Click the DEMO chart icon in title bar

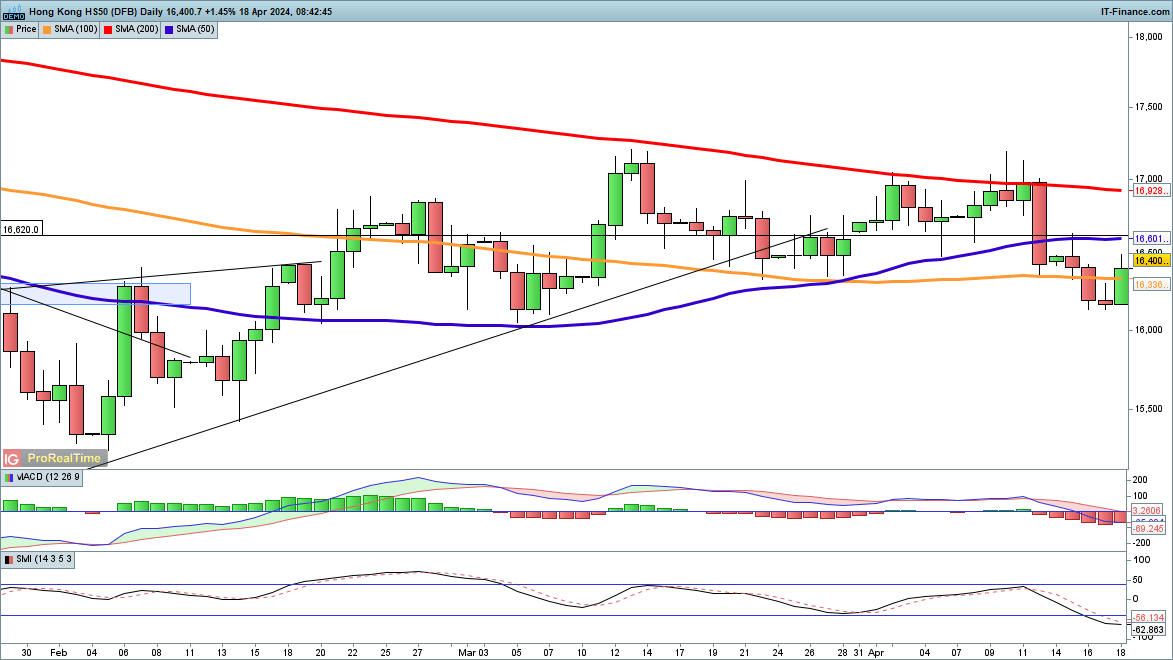[13, 11]
